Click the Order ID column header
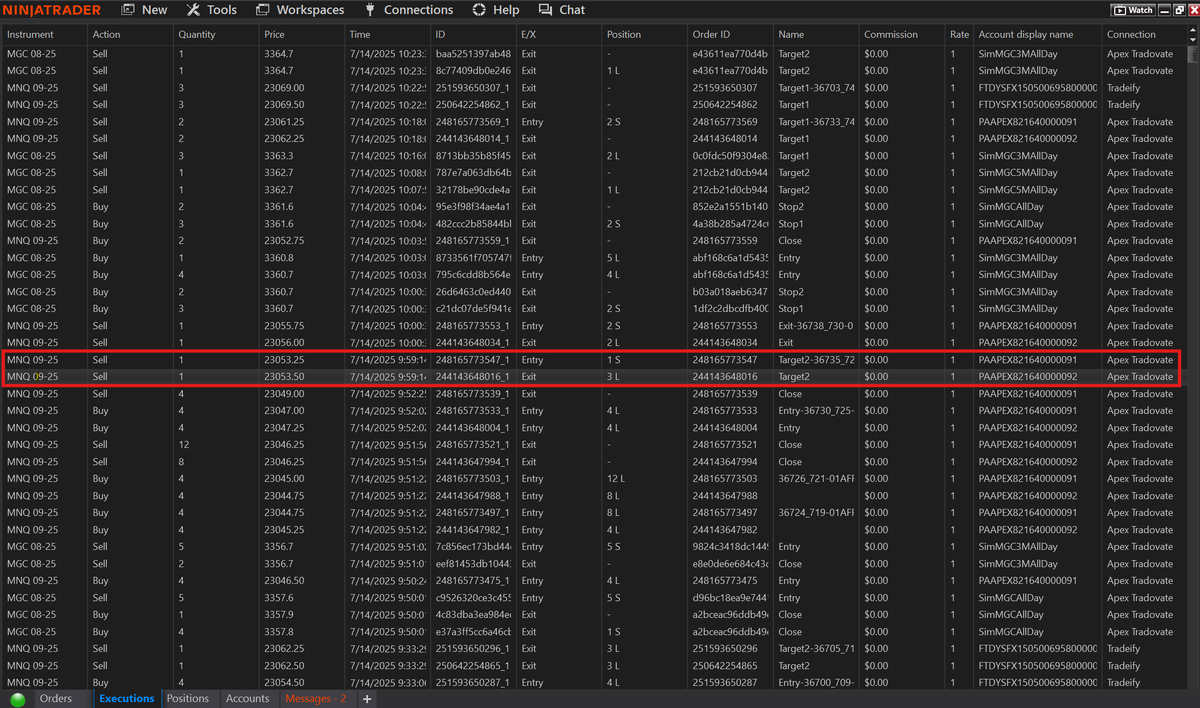The height and width of the screenshot is (708, 1200). (731, 34)
